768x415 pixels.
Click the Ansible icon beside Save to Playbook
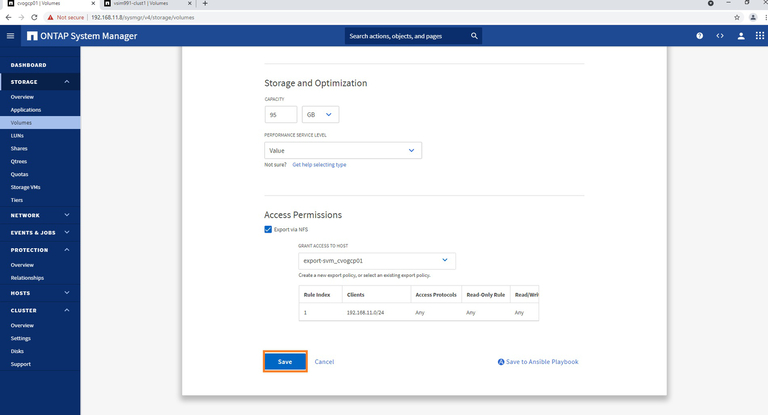(x=501, y=362)
